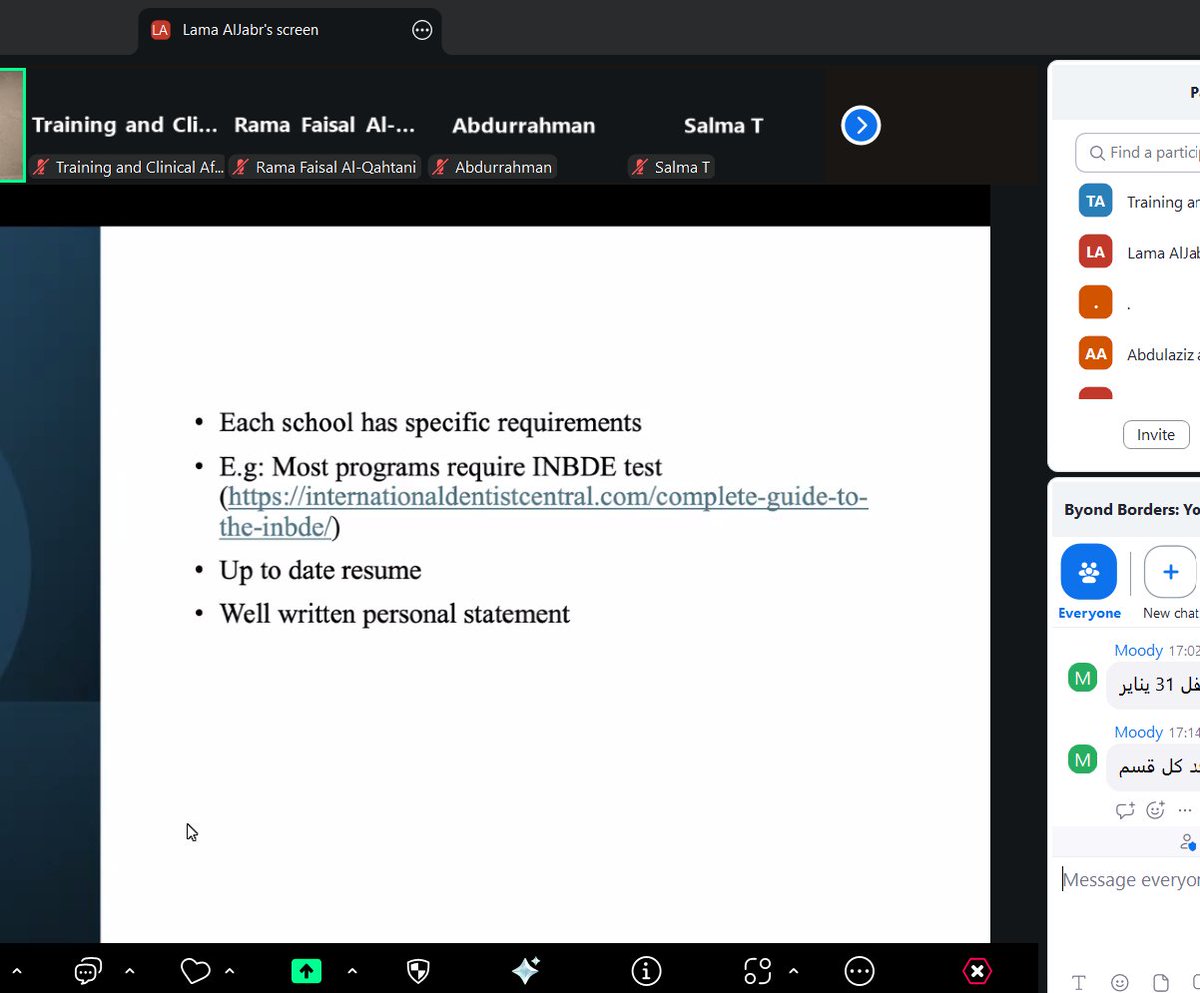The height and width of the screenshot is (993, 1200).
Task: Select Abdurrahman video tile
Action: coord(524,125)
